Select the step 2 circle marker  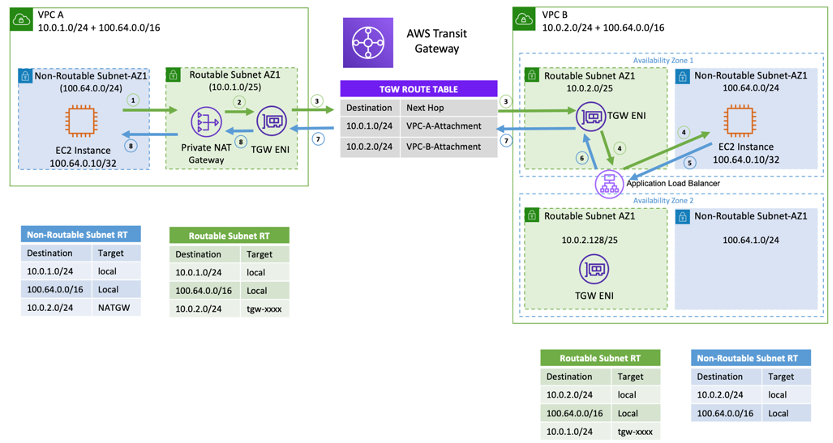238,102
